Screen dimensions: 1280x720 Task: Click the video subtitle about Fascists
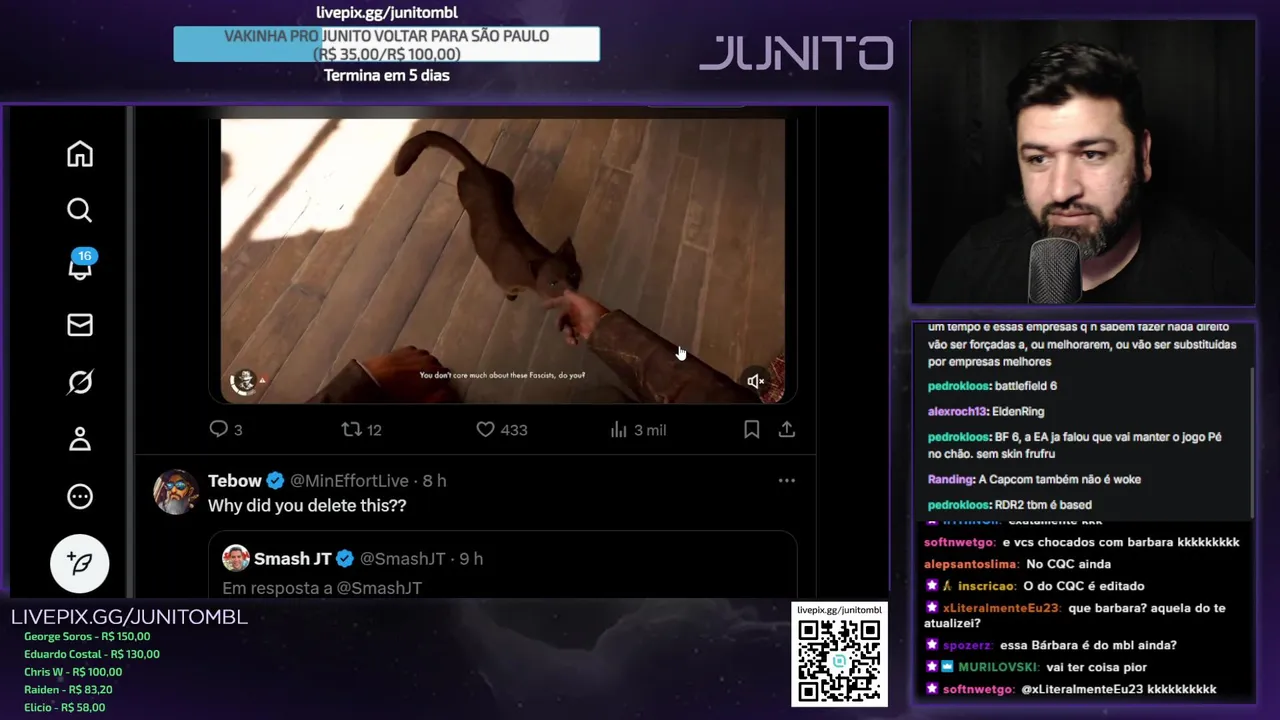pos(502,376)
